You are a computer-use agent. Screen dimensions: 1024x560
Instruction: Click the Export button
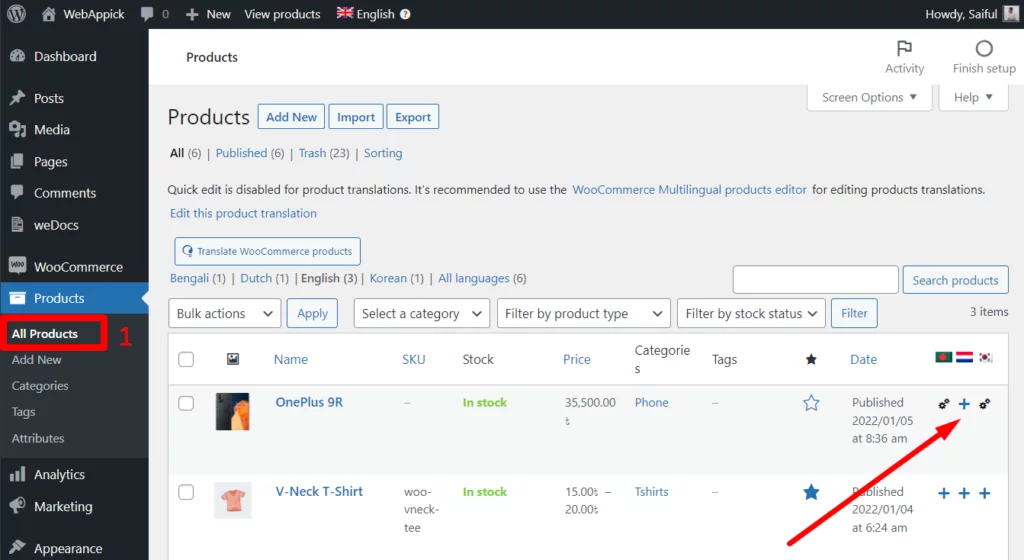[x=413, y=117]
